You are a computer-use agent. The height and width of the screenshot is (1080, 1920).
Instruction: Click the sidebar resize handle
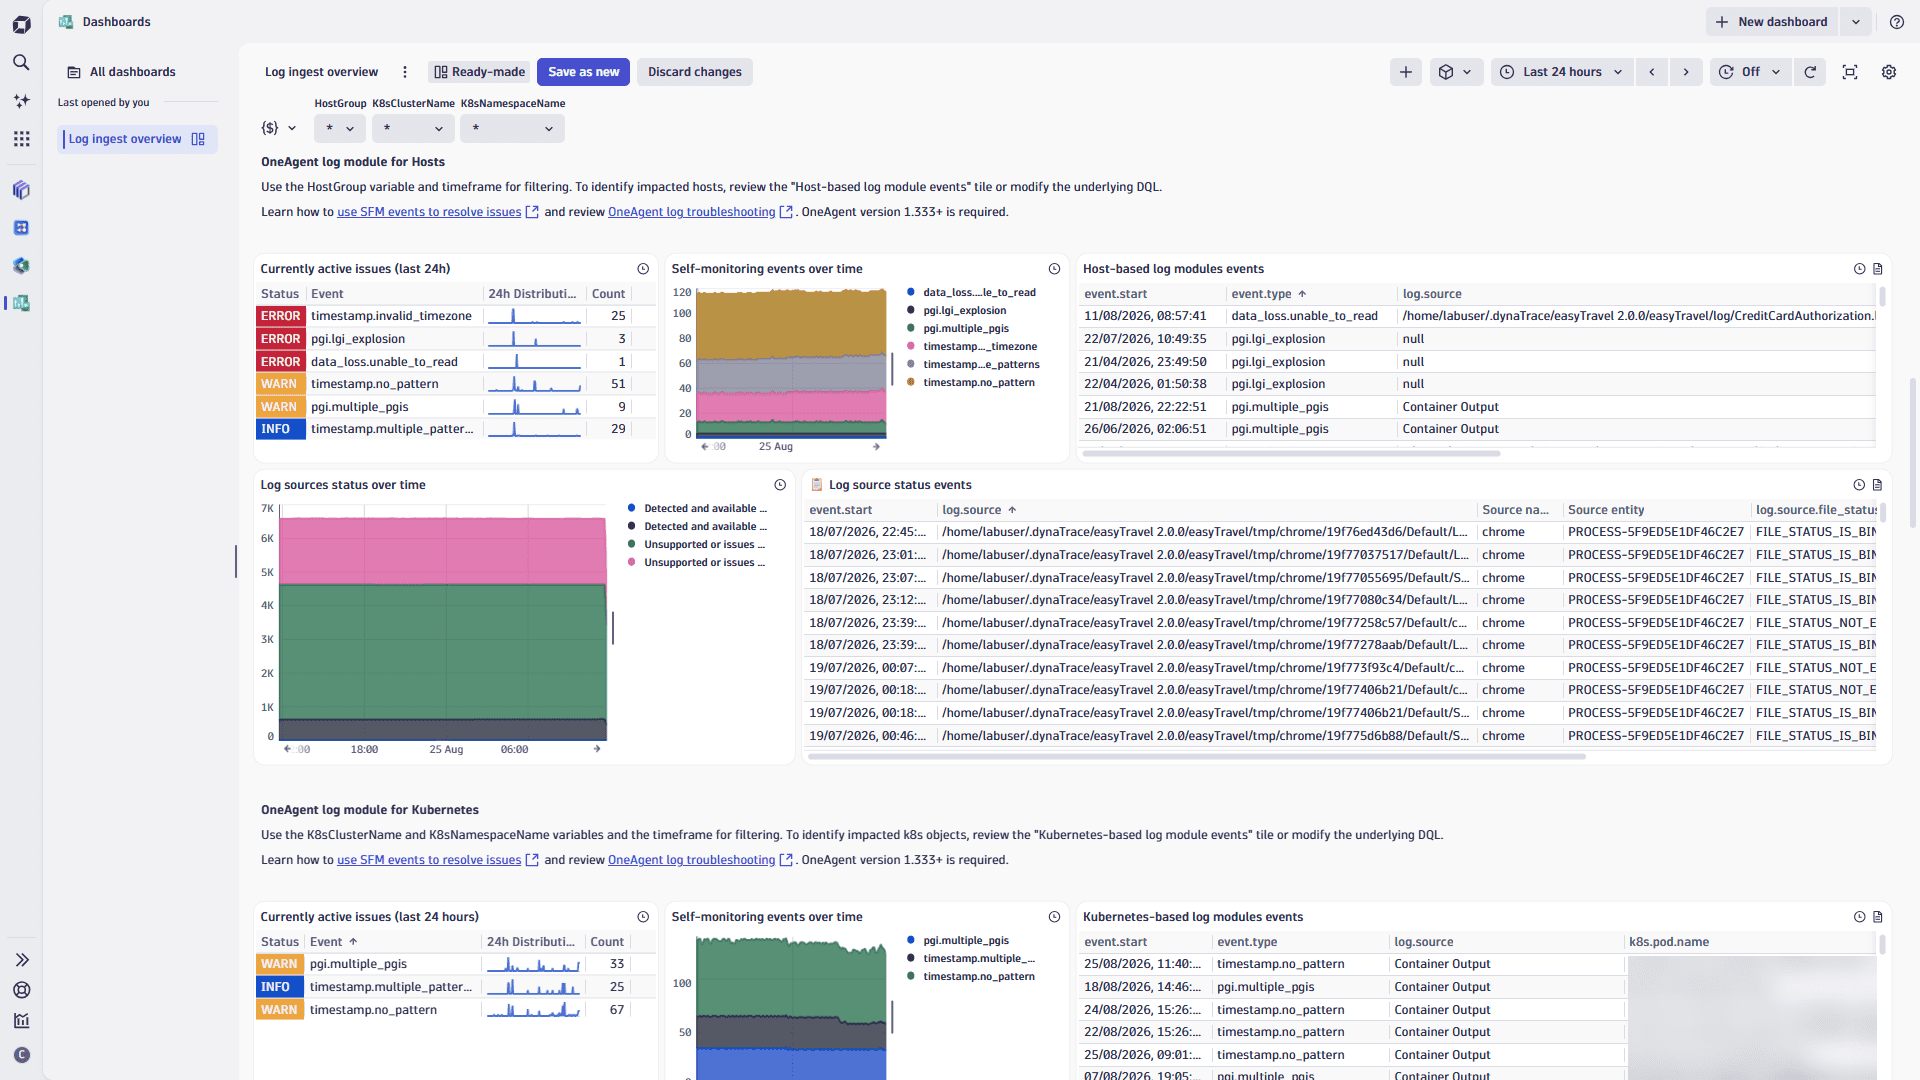(236, 562)
